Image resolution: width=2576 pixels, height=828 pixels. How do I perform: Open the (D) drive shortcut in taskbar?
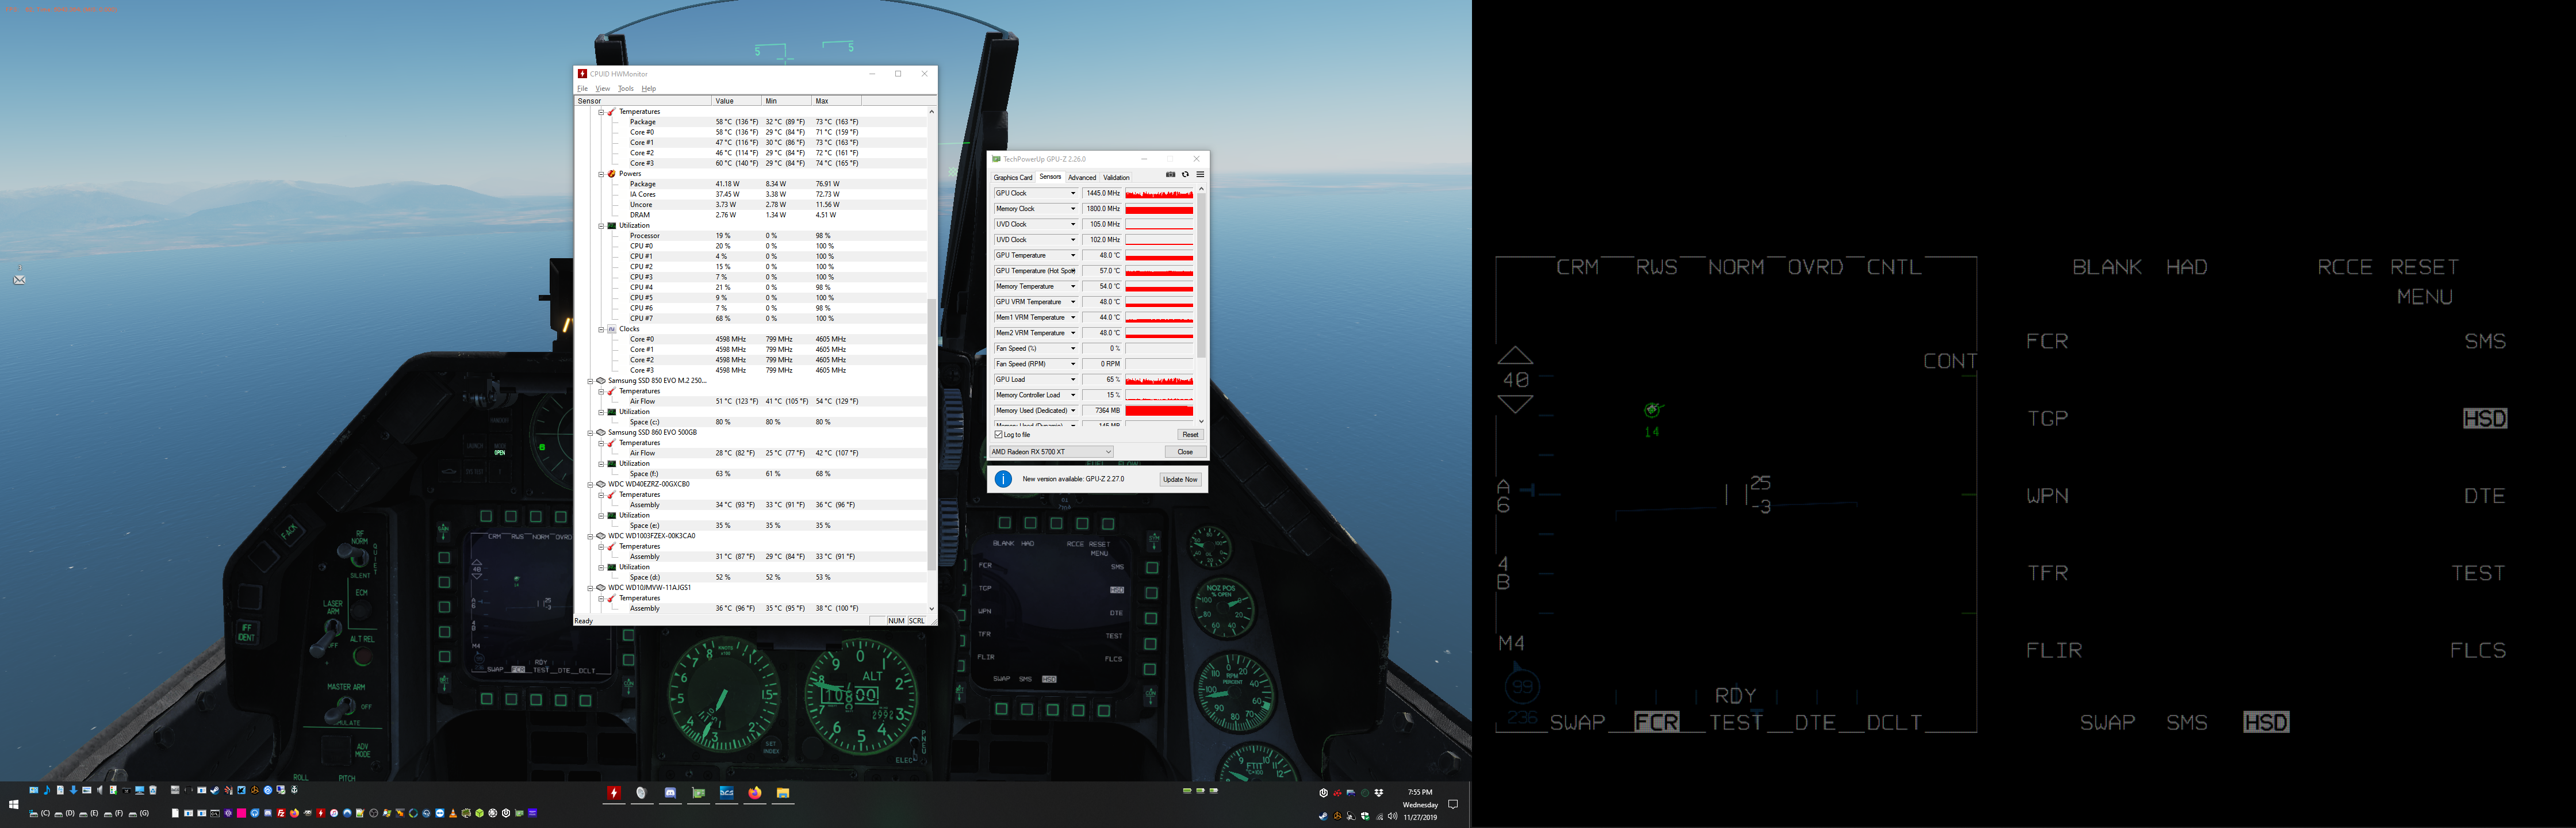65,813
